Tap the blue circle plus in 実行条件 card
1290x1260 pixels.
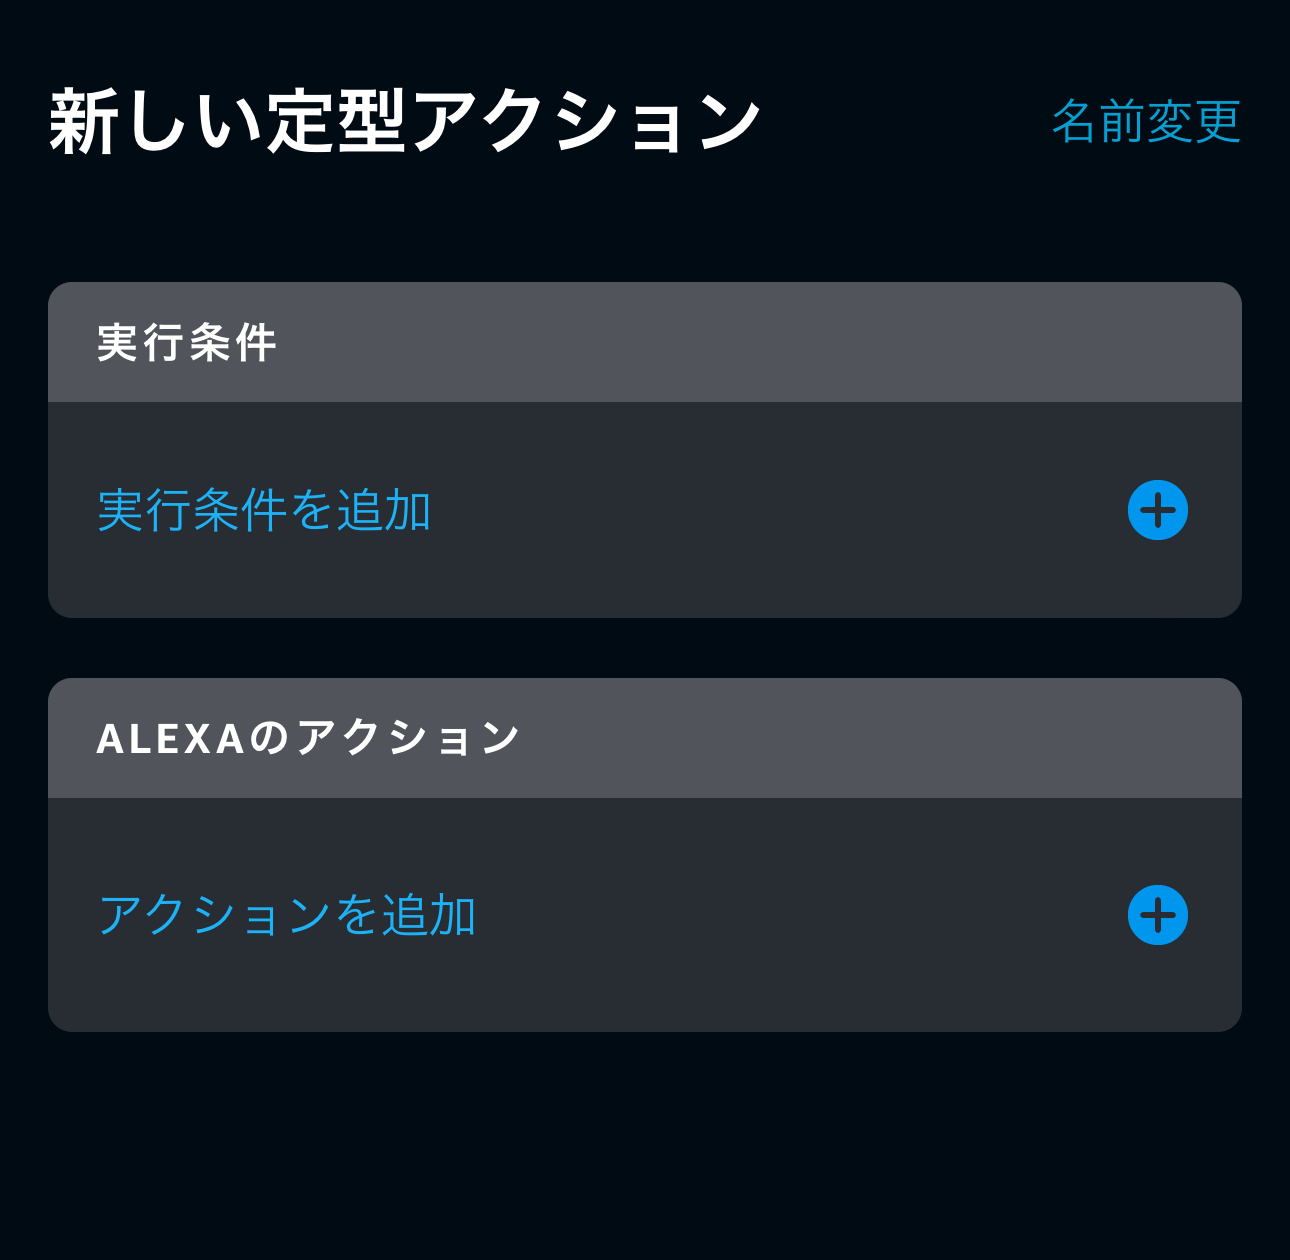pyautogui.click(x=1157, y=510)
